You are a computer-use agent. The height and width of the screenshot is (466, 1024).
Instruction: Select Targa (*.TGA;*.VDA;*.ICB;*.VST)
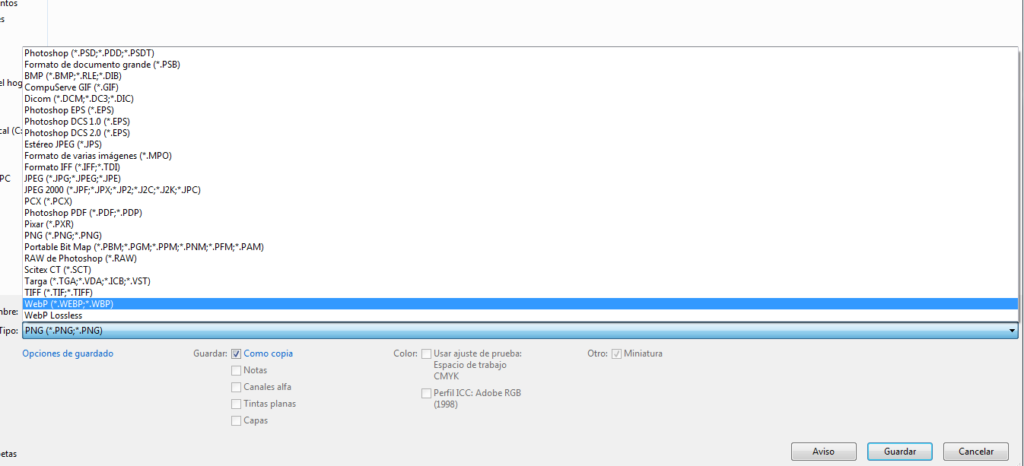pyautogui.click(x=520, y=281)
